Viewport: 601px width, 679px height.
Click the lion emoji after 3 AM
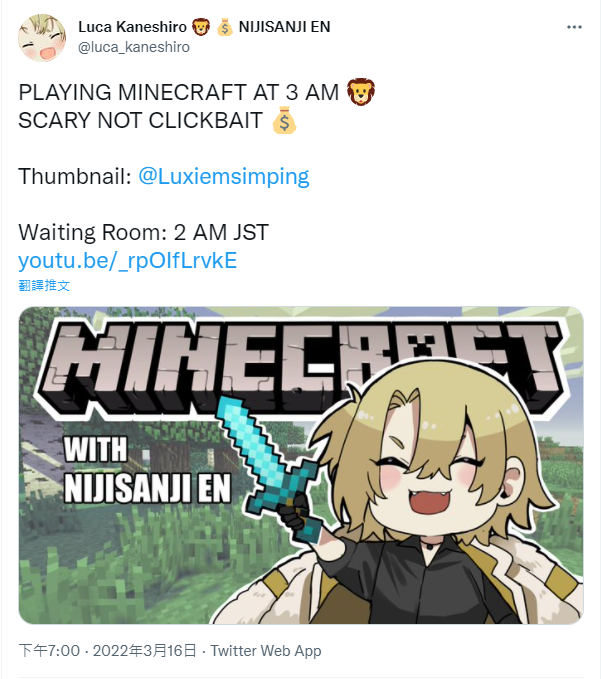click(360, 92)
